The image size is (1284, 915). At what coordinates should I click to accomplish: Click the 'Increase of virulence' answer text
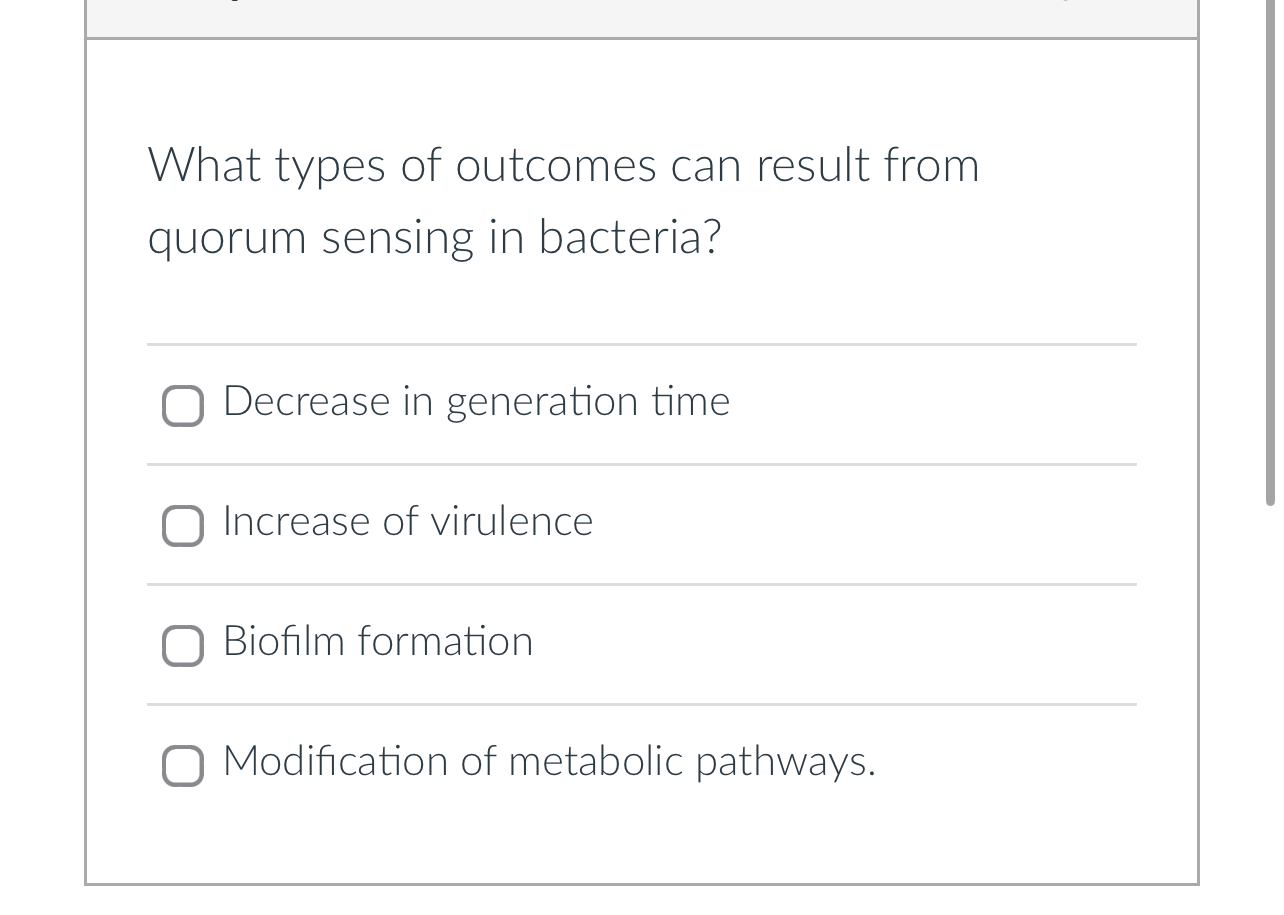click(x=408, y=521)
